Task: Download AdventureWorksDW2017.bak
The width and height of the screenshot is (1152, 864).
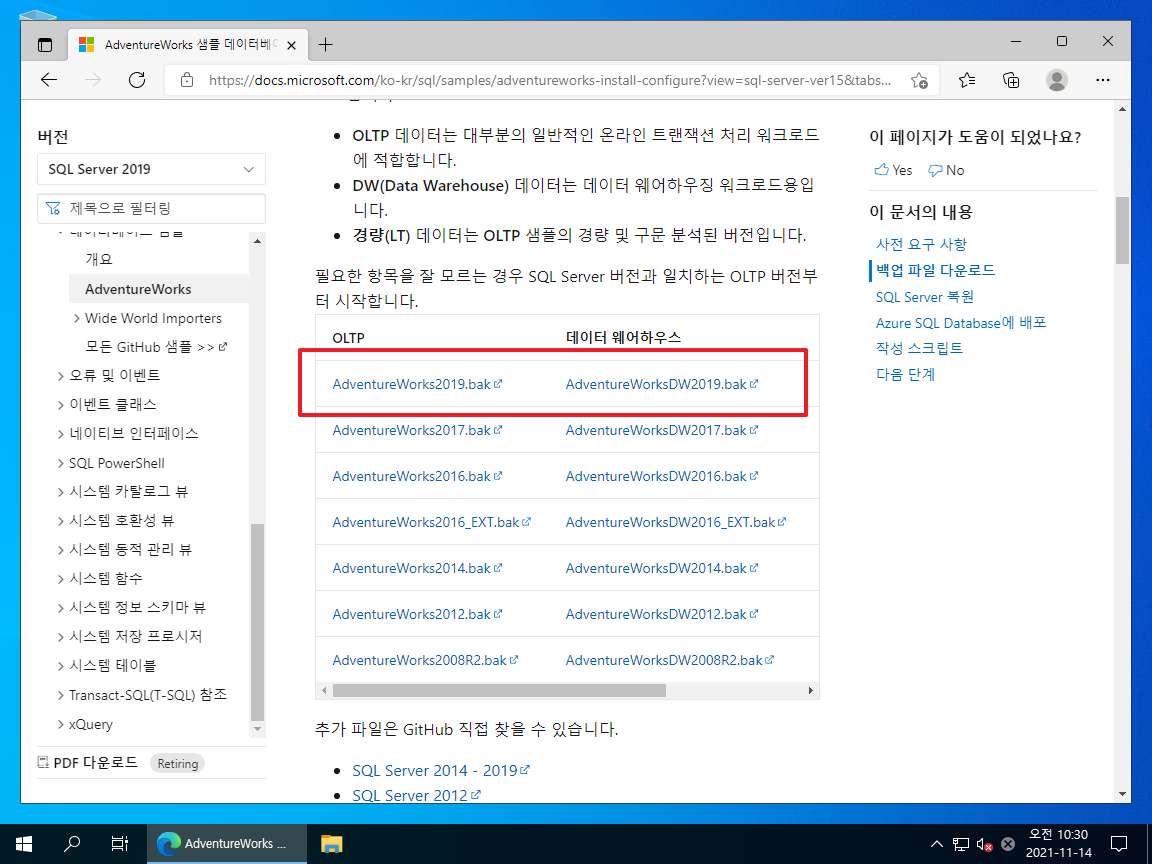Action: coord(661,431)
